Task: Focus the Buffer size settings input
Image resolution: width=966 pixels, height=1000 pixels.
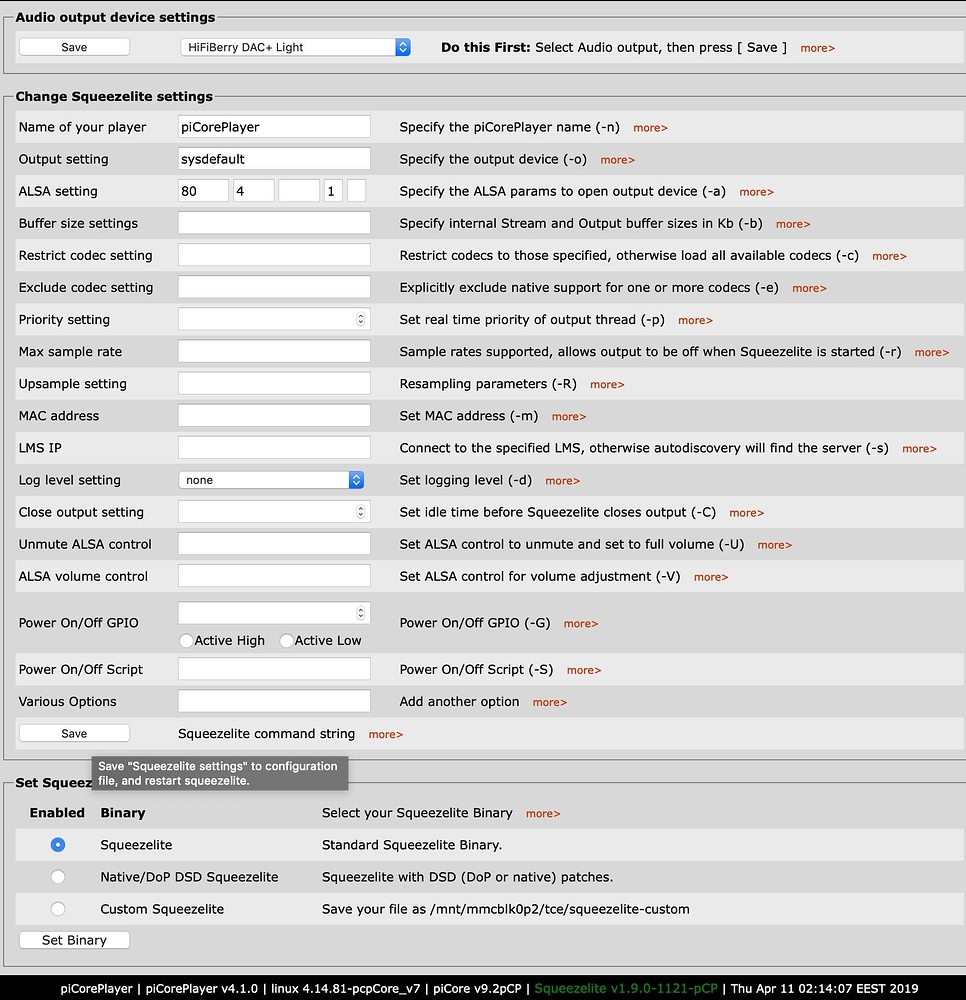Action: click(274, 223)
